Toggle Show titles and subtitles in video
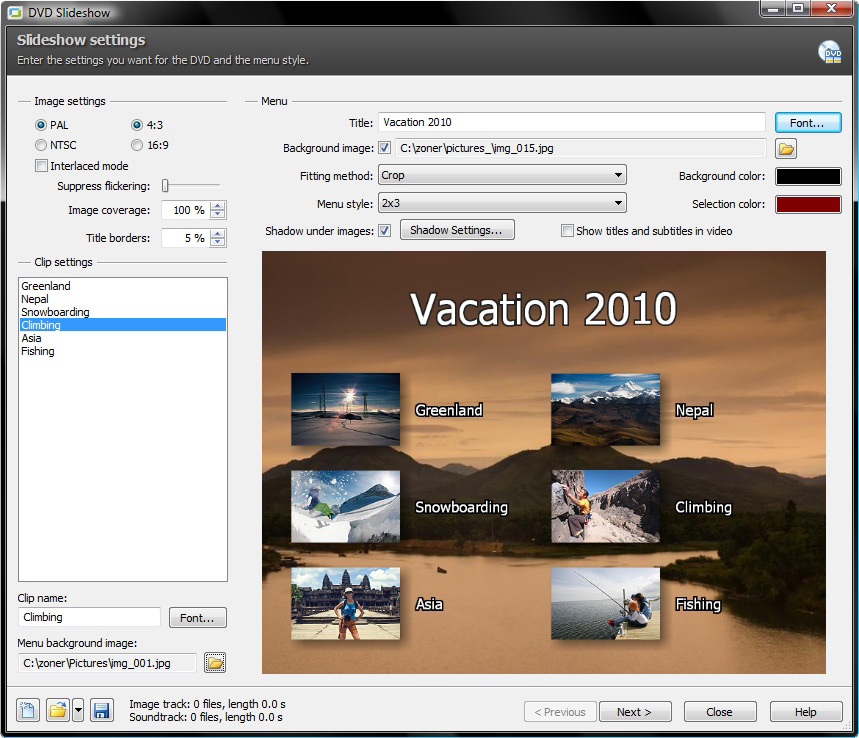The width and height of the screenshot is (859, 738). click(x=567, y=231)
